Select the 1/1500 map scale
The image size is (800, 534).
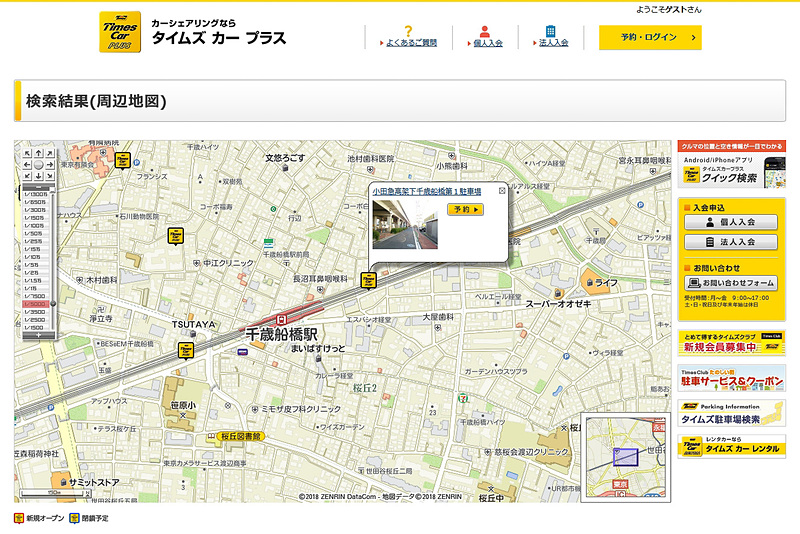click(x=36, y=327)
